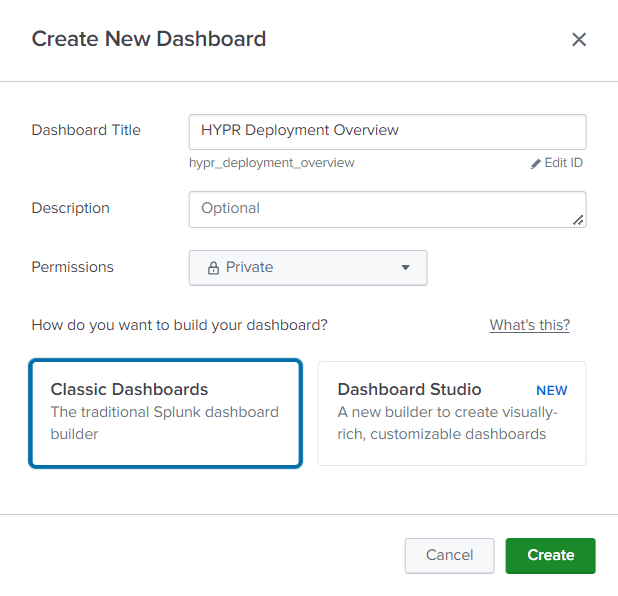
Task: Click the Cancel button
Action: pyautogui.click(x=449, y=555)
